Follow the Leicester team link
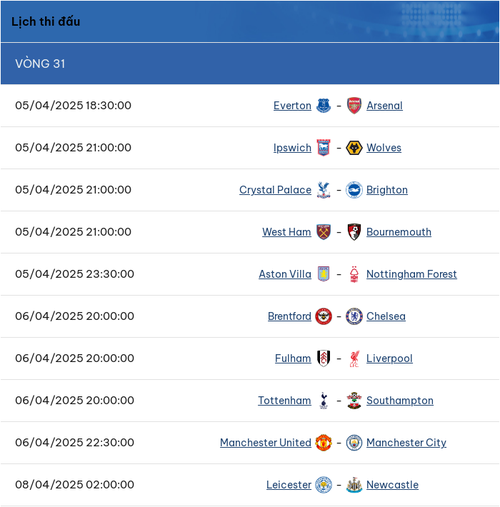This screenshot has width=500, height=507. (x=289, y=485)
